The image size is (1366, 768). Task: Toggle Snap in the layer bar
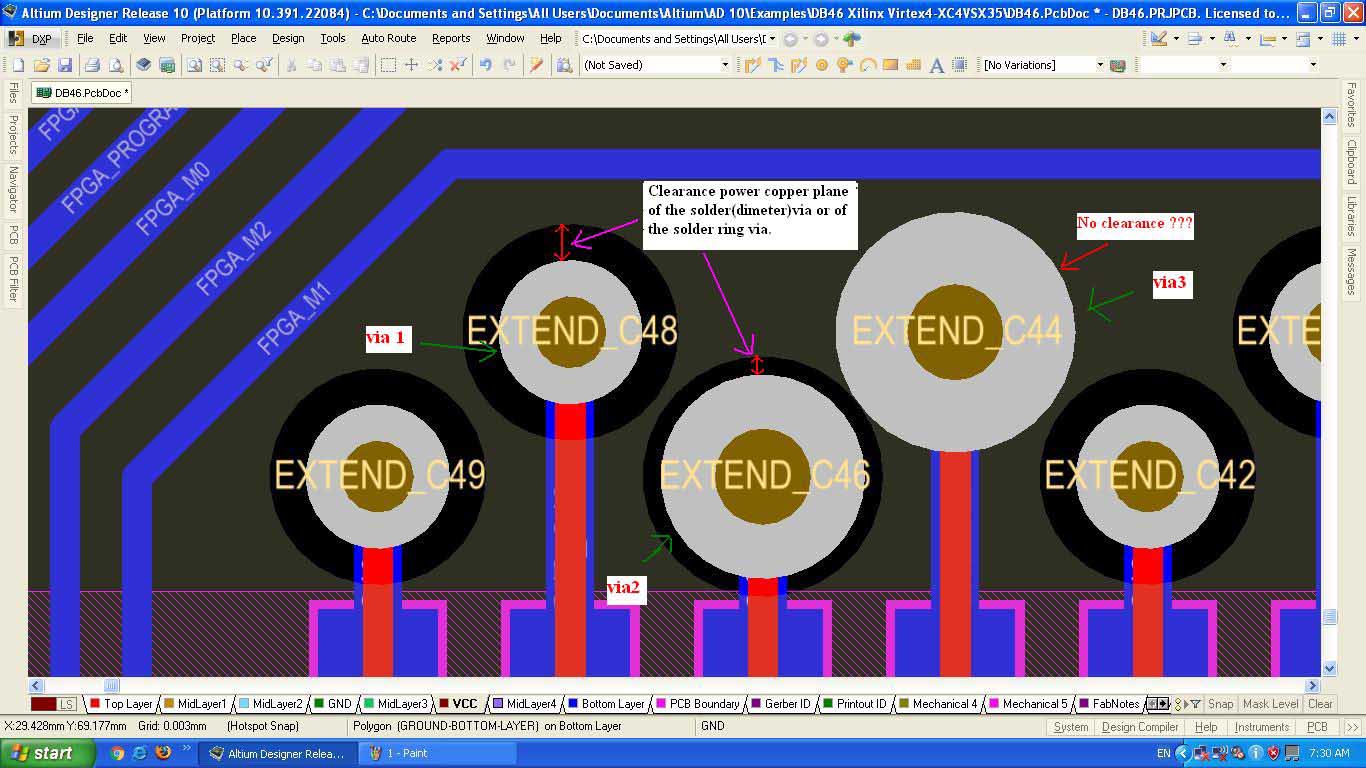click(1220, 704)
